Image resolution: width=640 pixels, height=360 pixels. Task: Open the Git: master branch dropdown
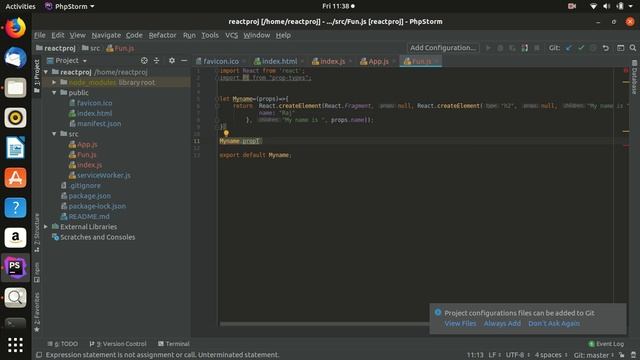coord(594,355)
